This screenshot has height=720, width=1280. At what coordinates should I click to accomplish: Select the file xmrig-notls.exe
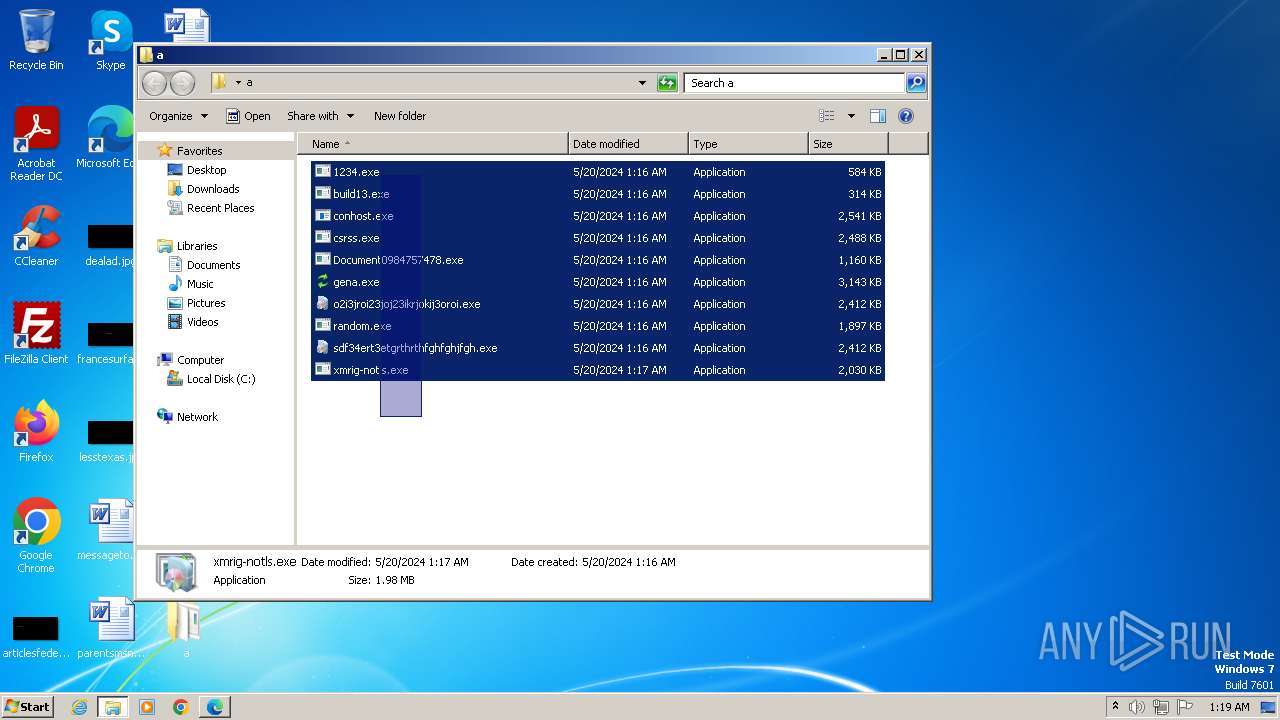pyautogui.click(x=598, y=370)
